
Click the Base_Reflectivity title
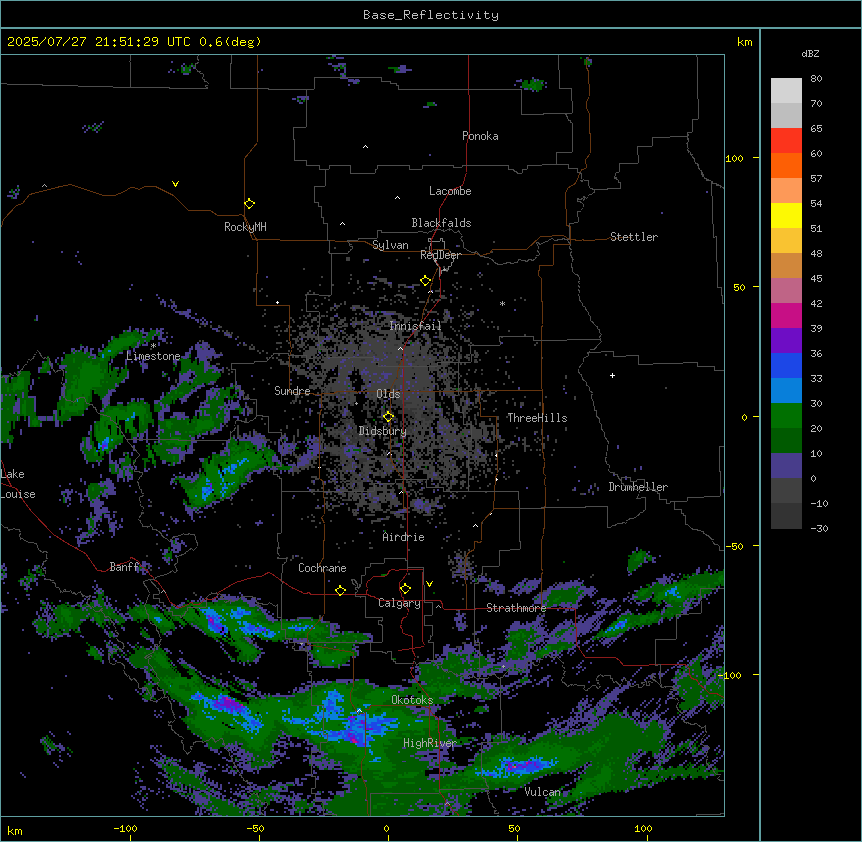pos(431,15)
